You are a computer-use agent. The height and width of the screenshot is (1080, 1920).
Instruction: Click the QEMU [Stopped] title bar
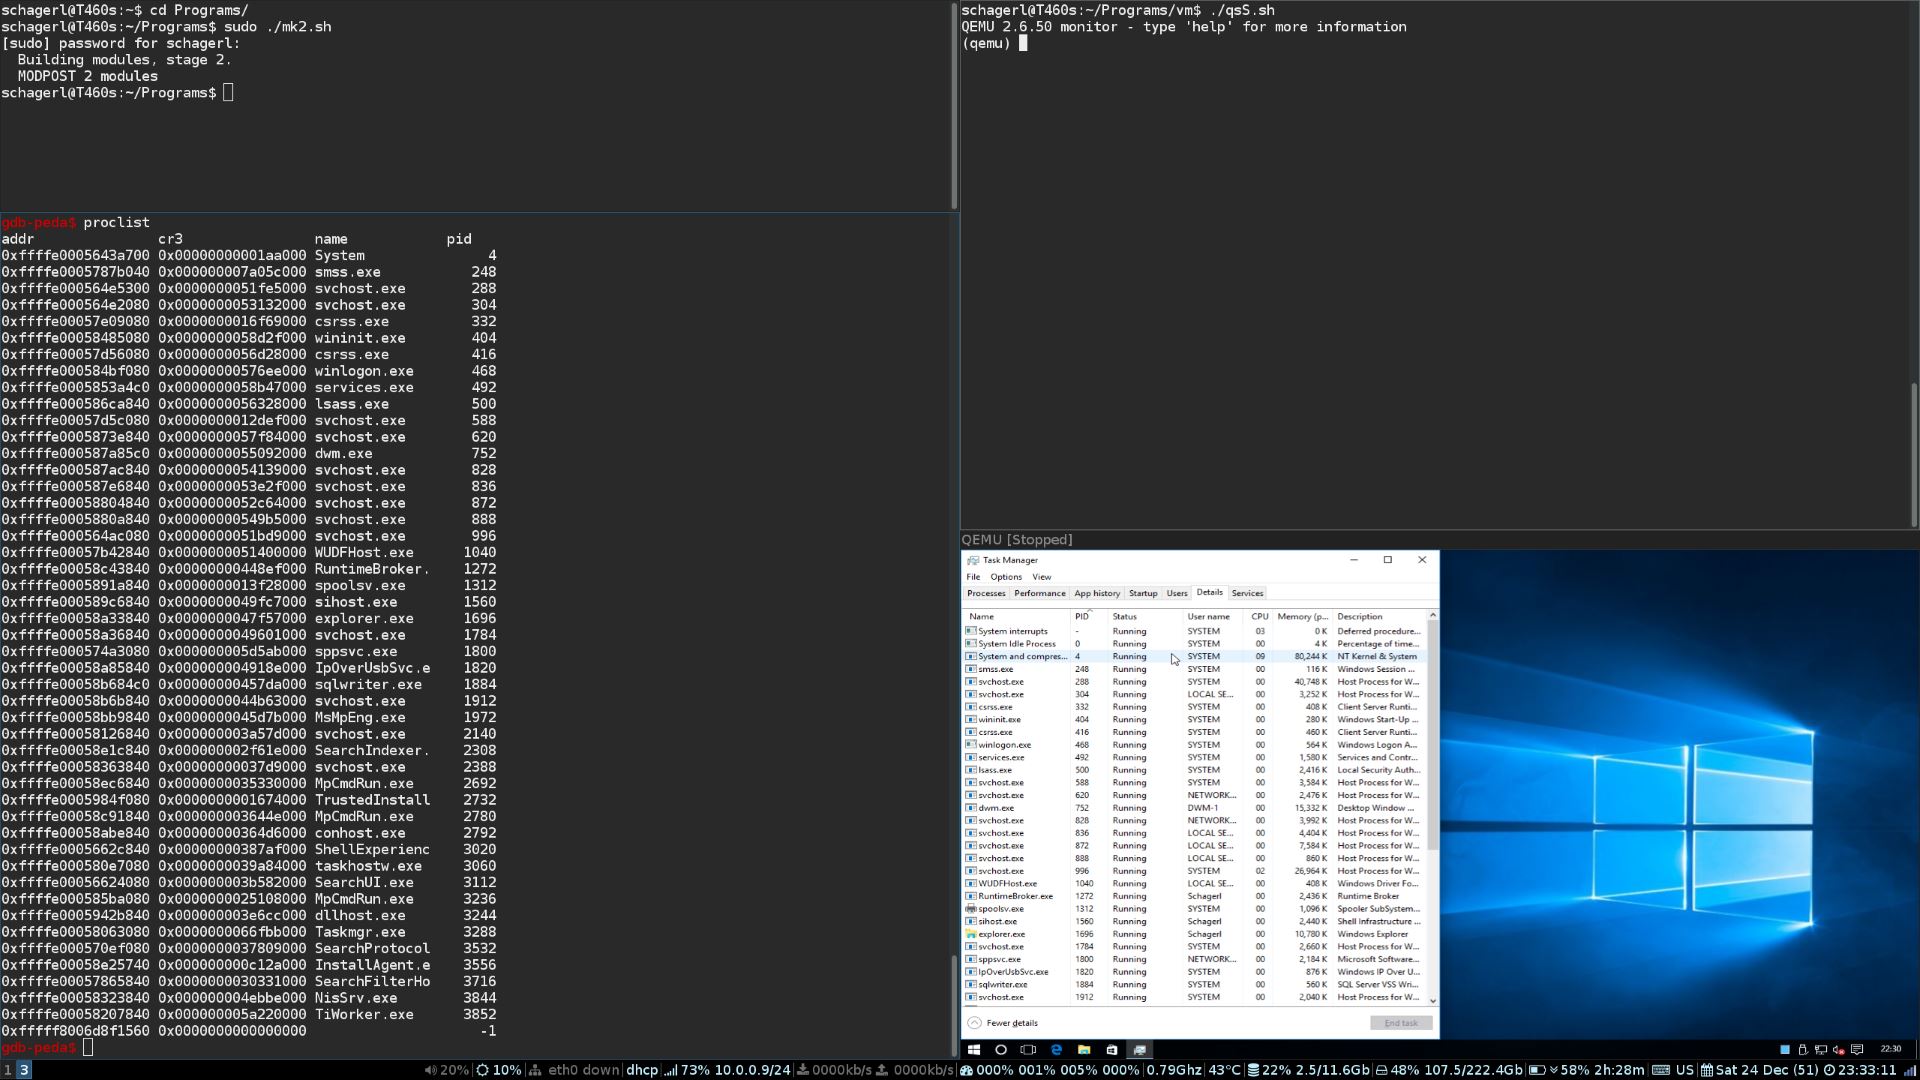[x=1439, y=540]
